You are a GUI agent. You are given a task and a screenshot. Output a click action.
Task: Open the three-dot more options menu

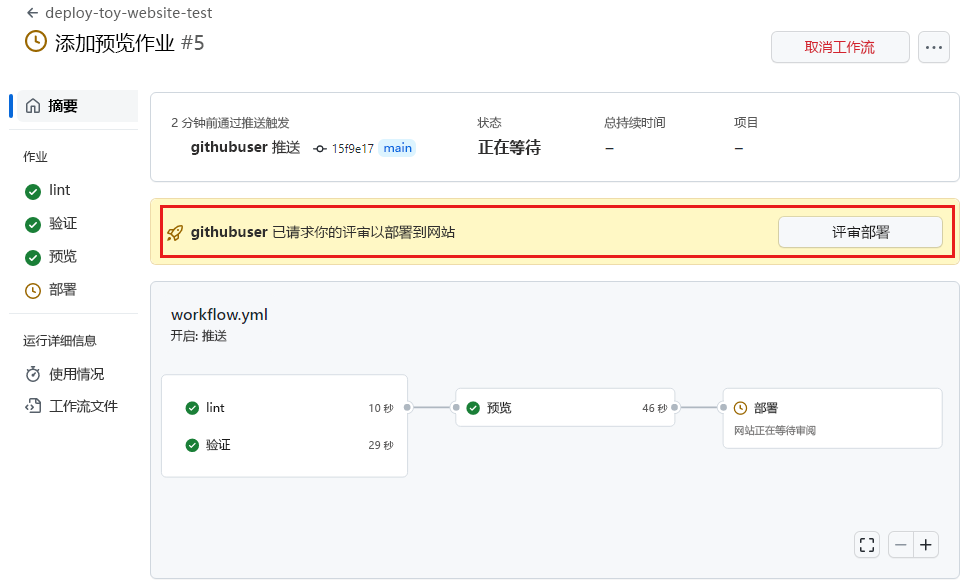click(934, 47)
